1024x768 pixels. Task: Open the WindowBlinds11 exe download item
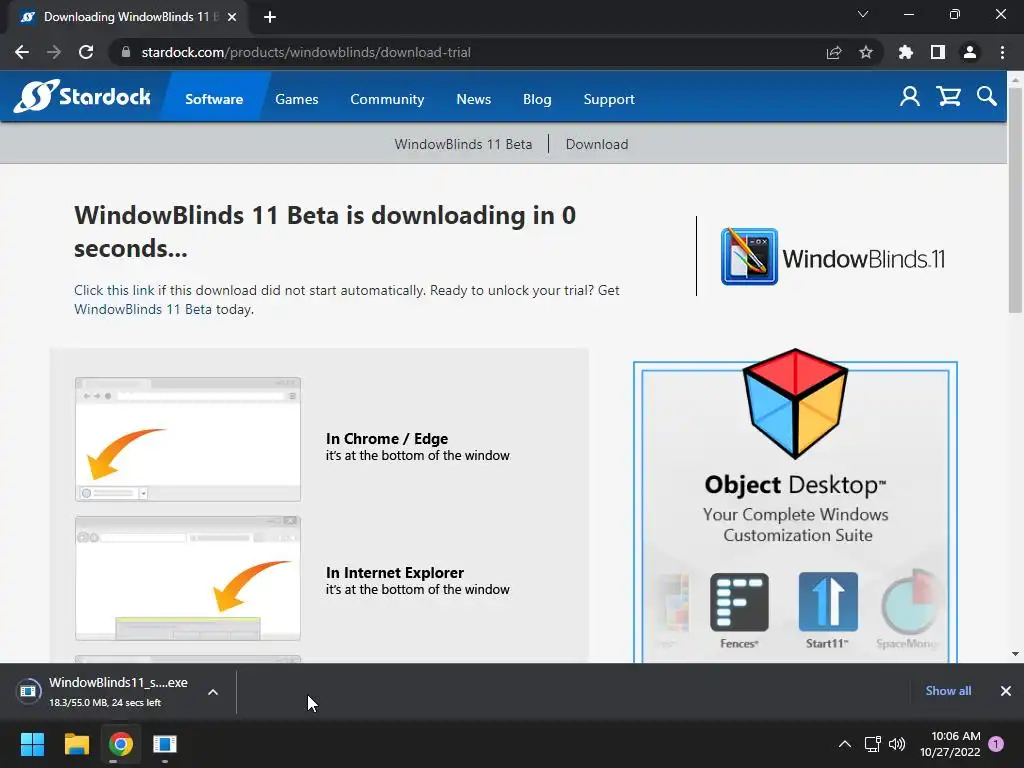pyautogui.click(x=118, y=691)
